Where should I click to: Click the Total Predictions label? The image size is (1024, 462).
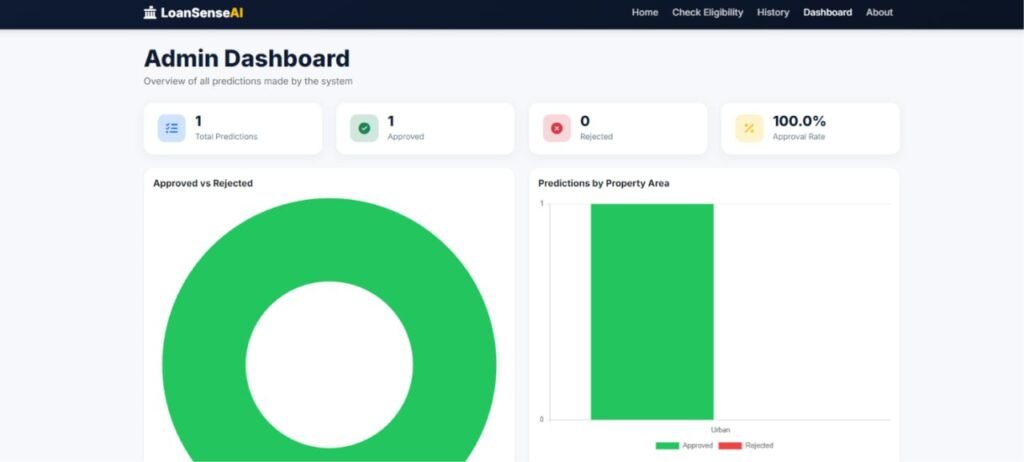click(226, 137)
